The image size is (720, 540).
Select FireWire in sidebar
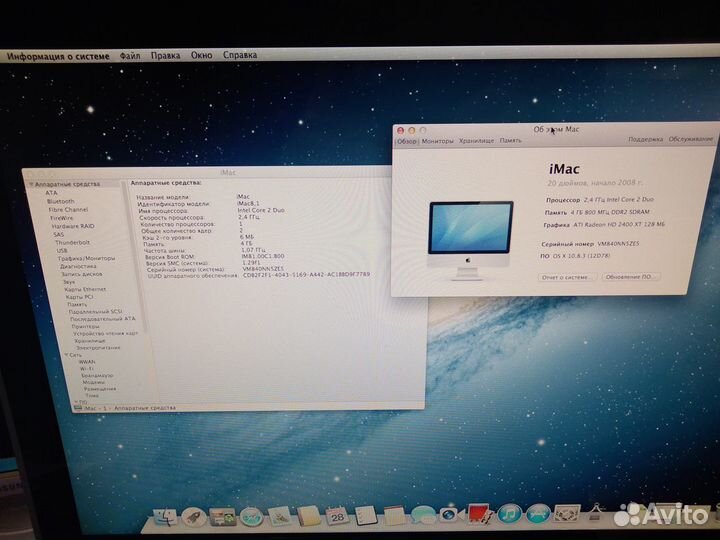coord(62,218)
